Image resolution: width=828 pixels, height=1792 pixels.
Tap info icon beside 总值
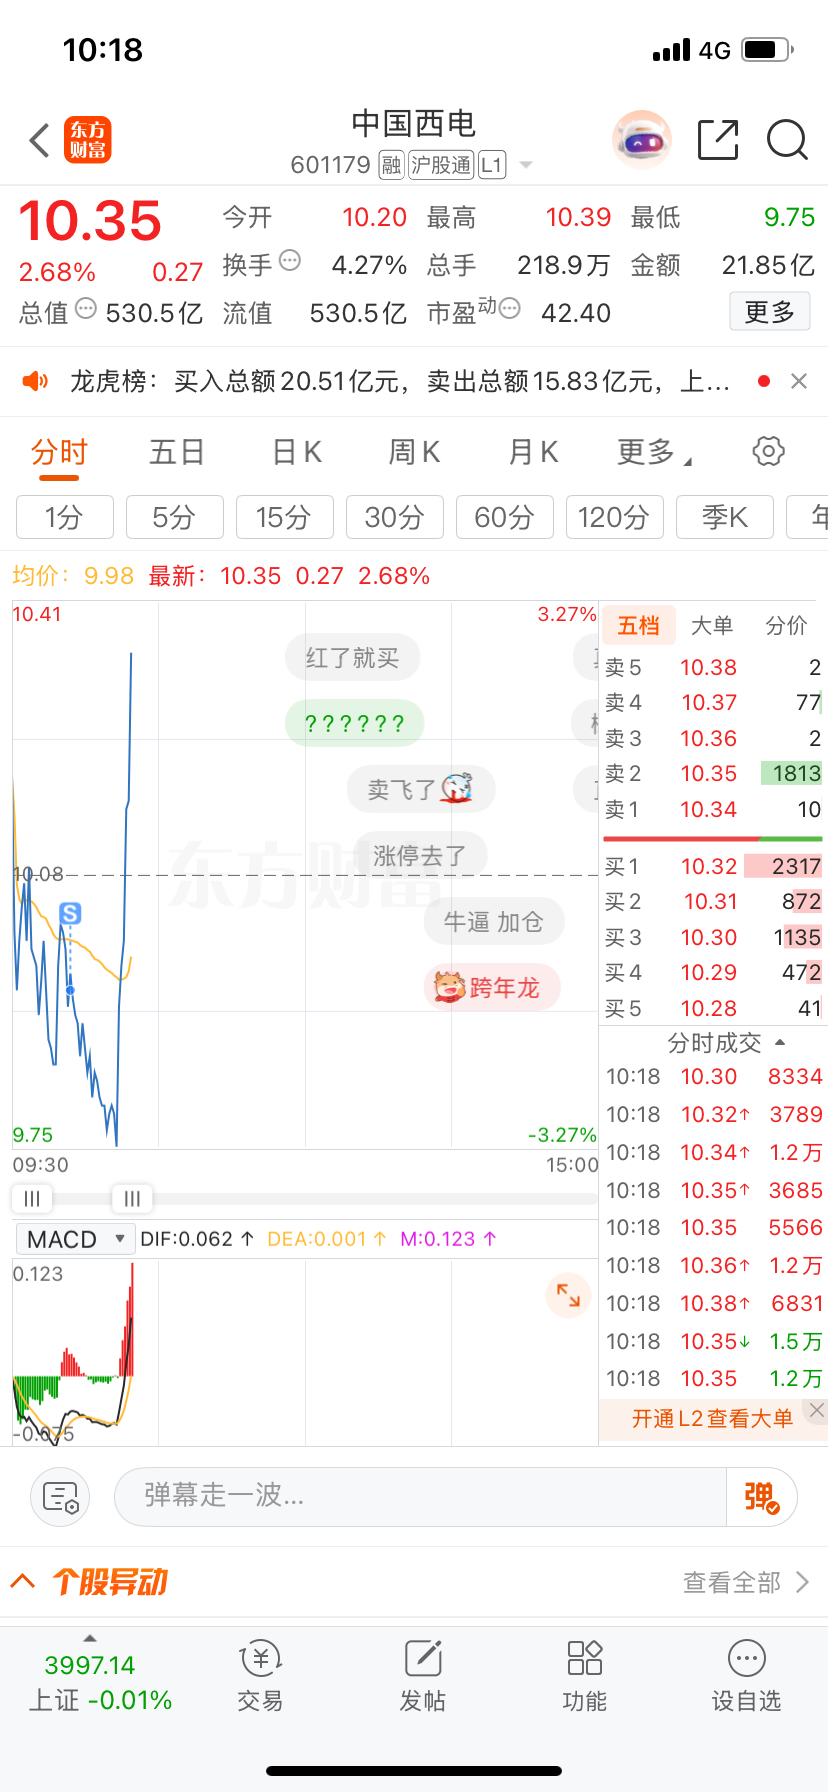[x=86, y=308]
